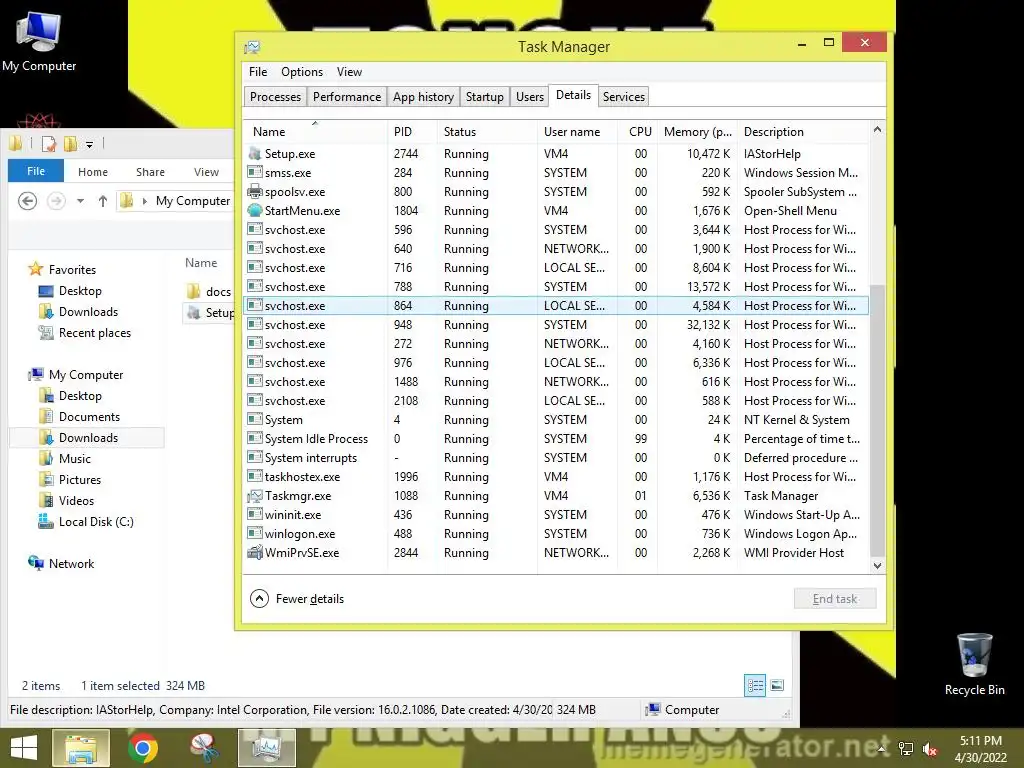
Task: Click the Windows Start button on taskbar
Action: pos(24,748)
